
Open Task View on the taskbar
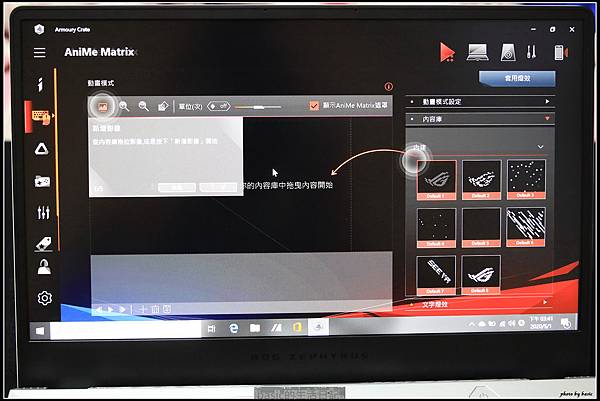212,328
